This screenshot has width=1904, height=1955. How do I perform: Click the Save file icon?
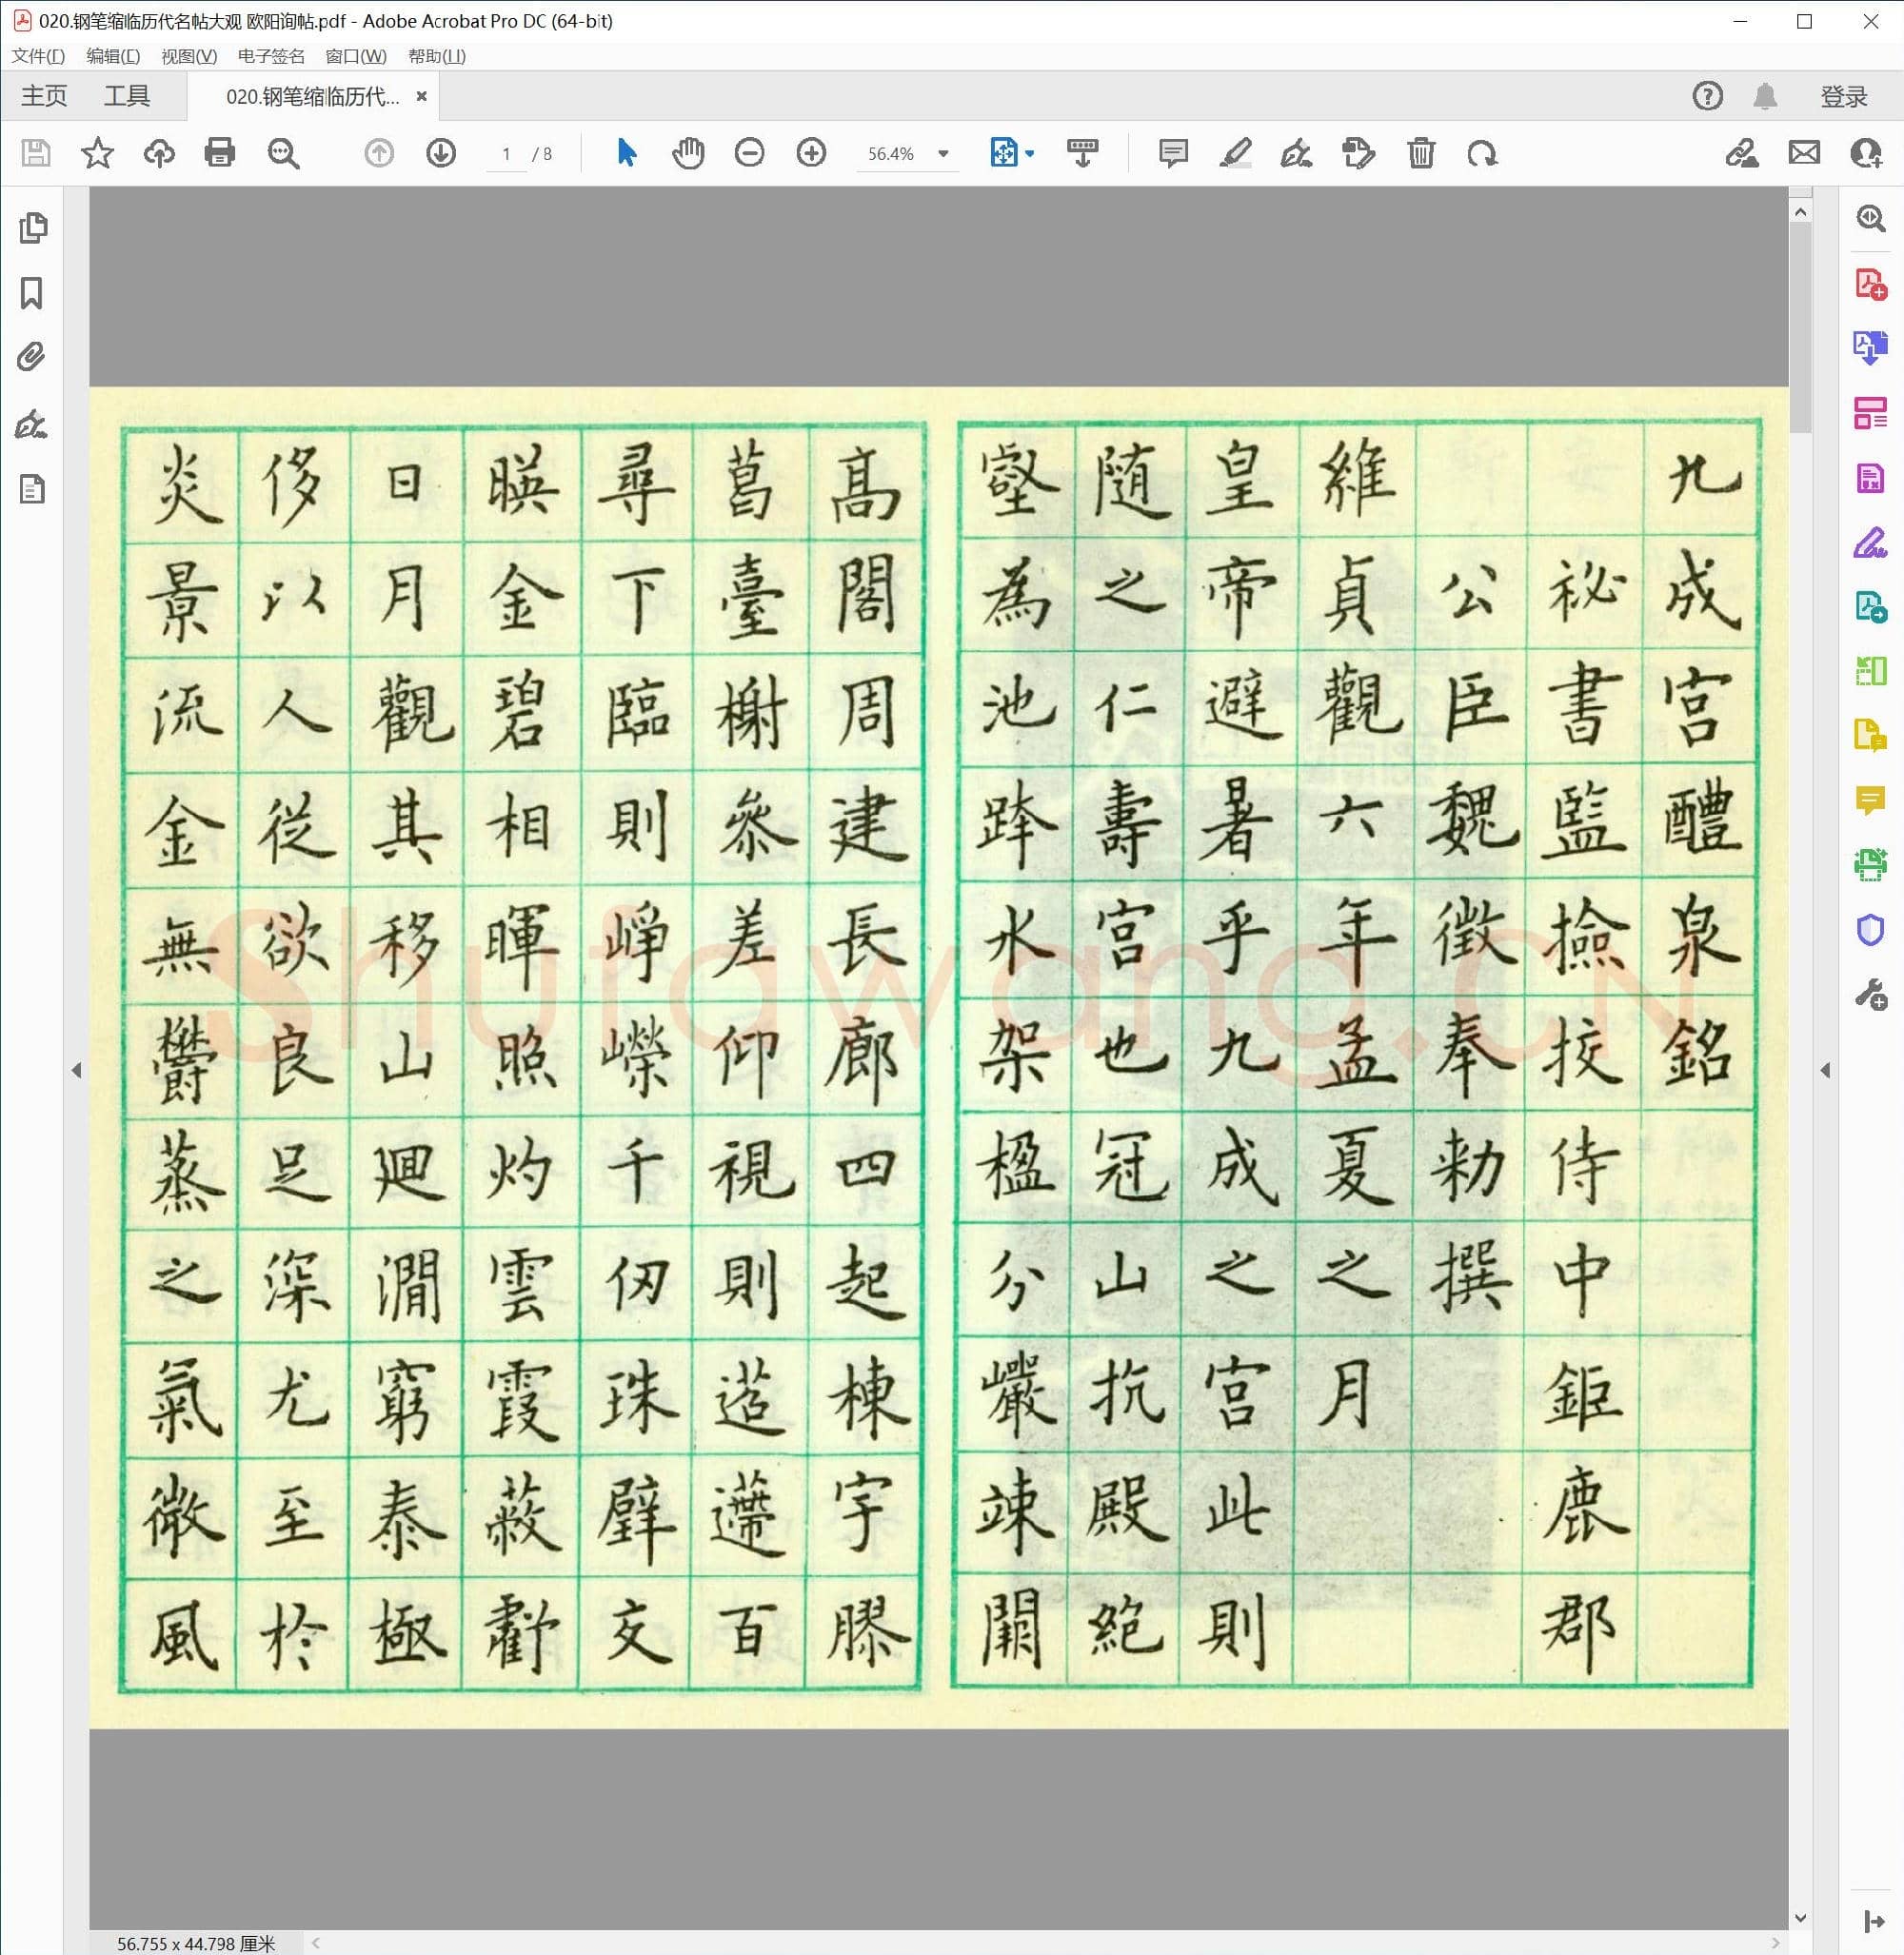tap(35, 153)
